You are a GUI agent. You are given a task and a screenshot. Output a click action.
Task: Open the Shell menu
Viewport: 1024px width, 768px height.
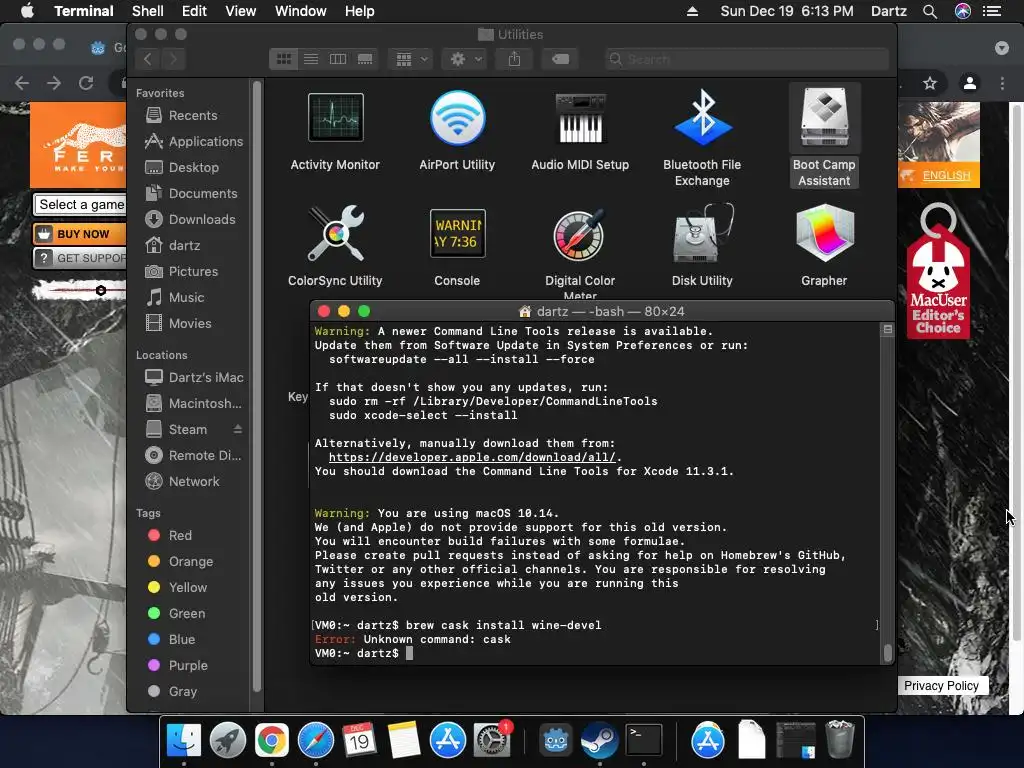[x=148, y=11]
